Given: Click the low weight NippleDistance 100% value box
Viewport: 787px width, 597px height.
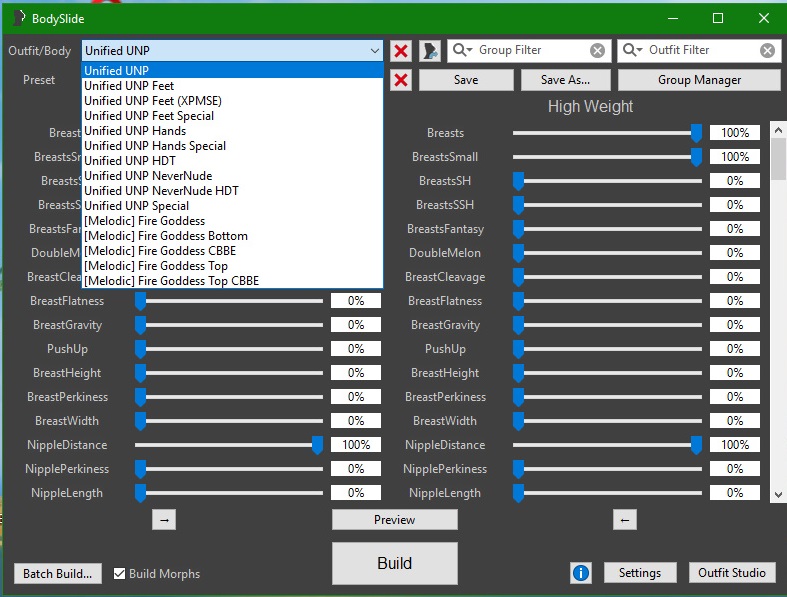Looking at the screenshot, I should click(x=356, y=445).
